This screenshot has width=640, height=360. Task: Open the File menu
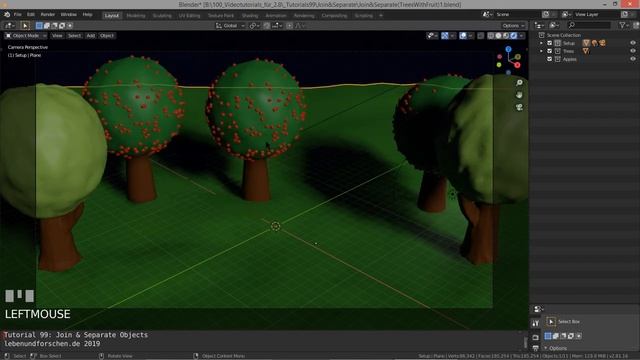[18, 14]
